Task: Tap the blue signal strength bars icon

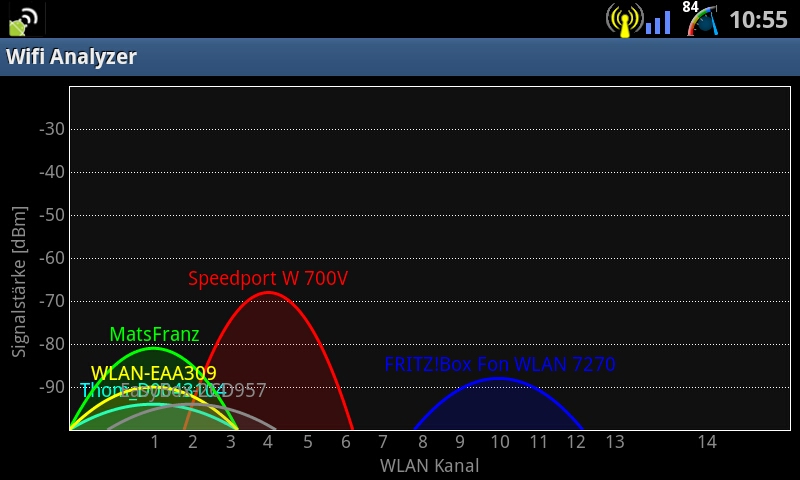Action: pyautogui.click(x=658, y=22)
